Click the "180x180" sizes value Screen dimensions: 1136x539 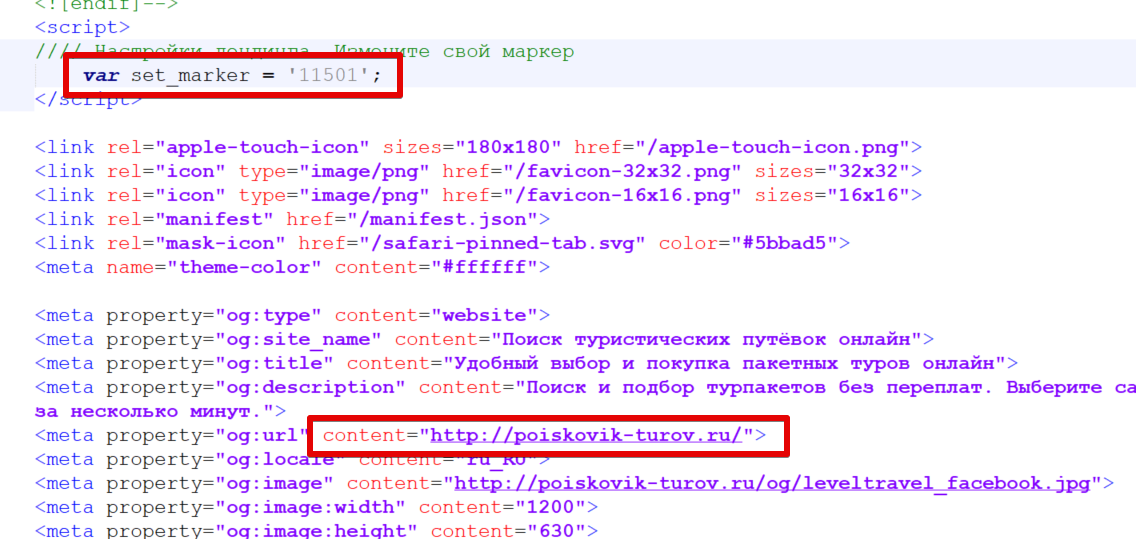click(x=508, y=148)
